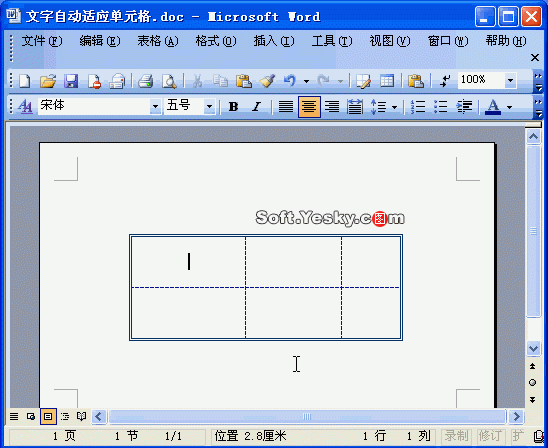The width and height of the screenshot is (548, 448).
Task: Toggle Italic formatting
Action: (257, 107)
